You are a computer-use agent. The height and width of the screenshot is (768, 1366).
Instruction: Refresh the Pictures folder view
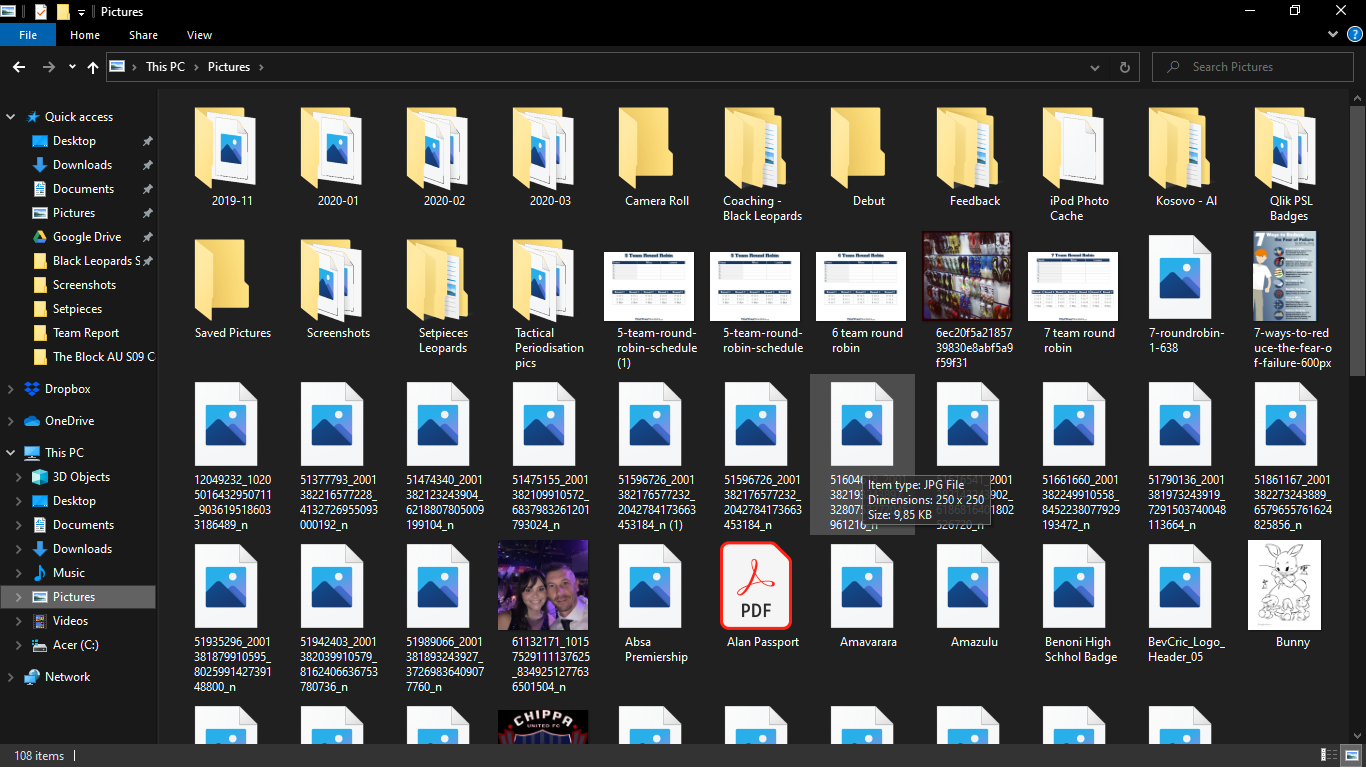point(1124,66)
